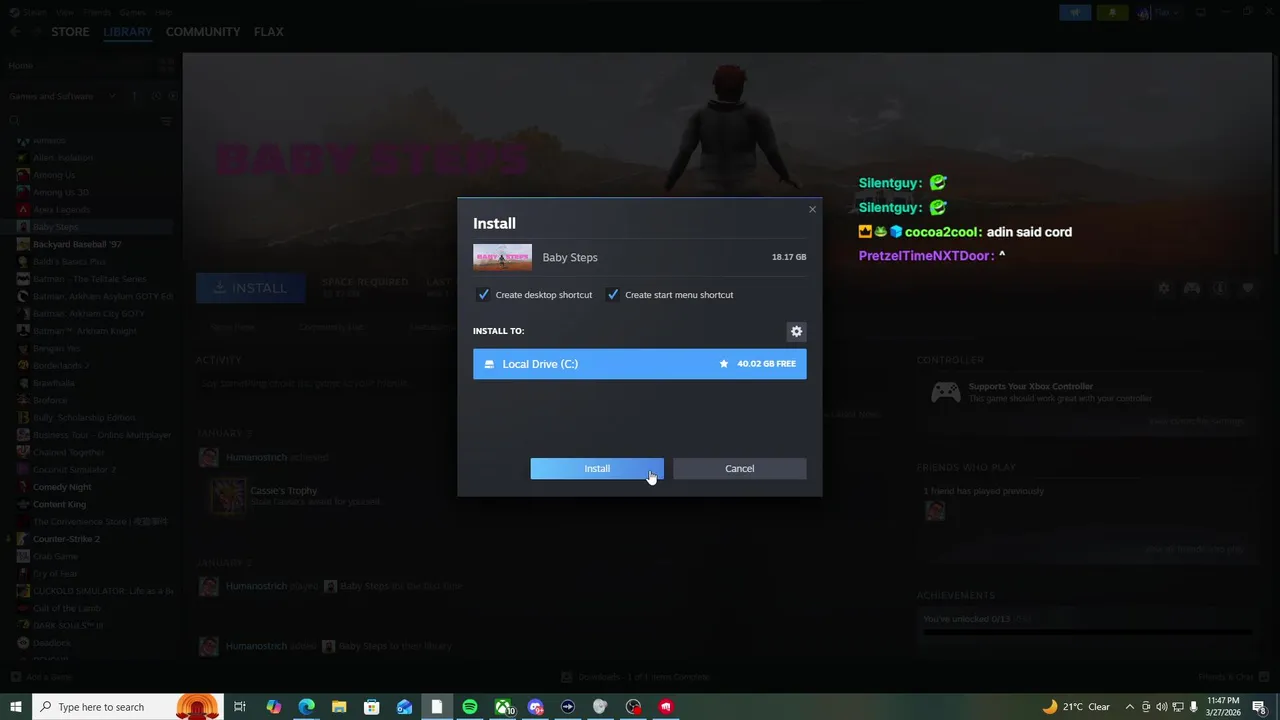Select Local Drive (C:) as install location
The height and width of the screenshot is (720, 1280).
point(639,364)
